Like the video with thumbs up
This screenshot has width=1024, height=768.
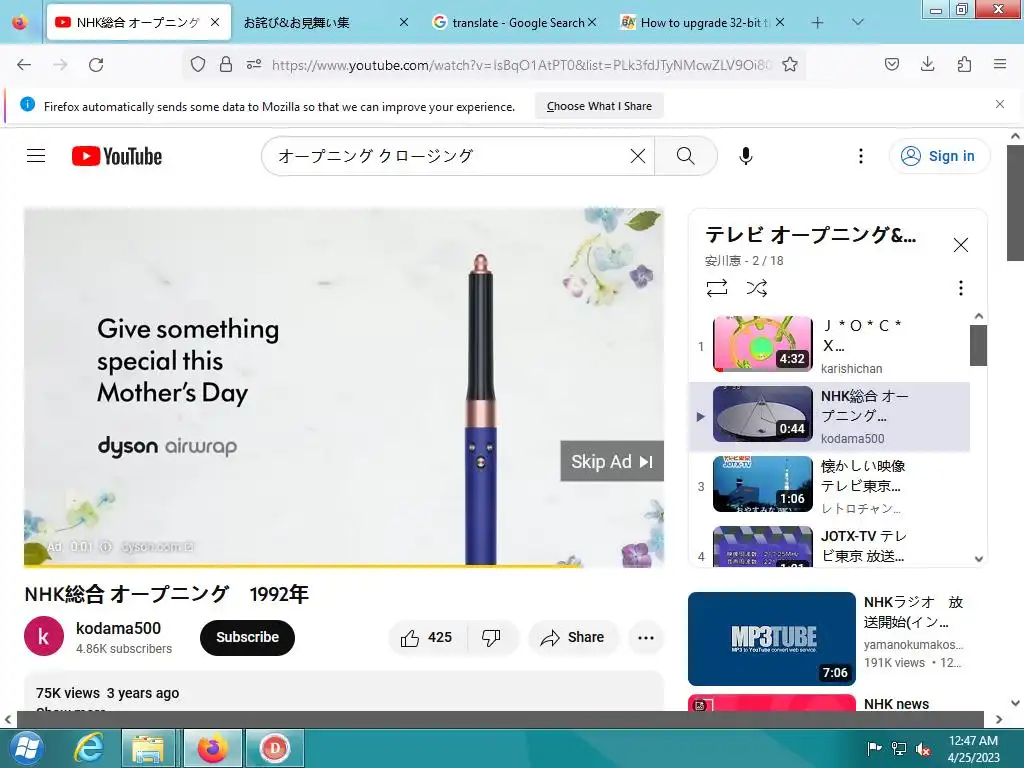[428, 637]
